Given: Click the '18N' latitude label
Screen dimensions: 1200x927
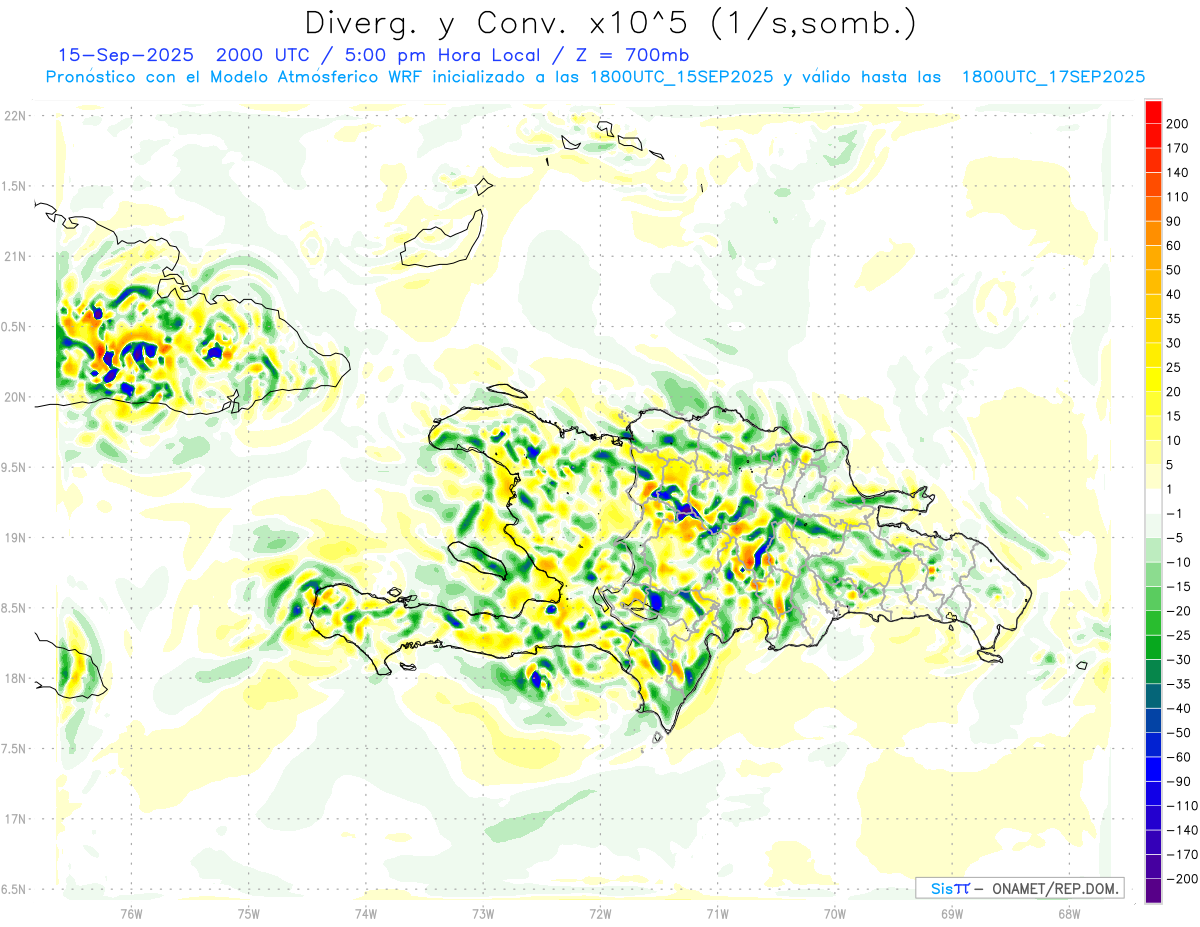Looking at the screenshot, I should point(13,678).
